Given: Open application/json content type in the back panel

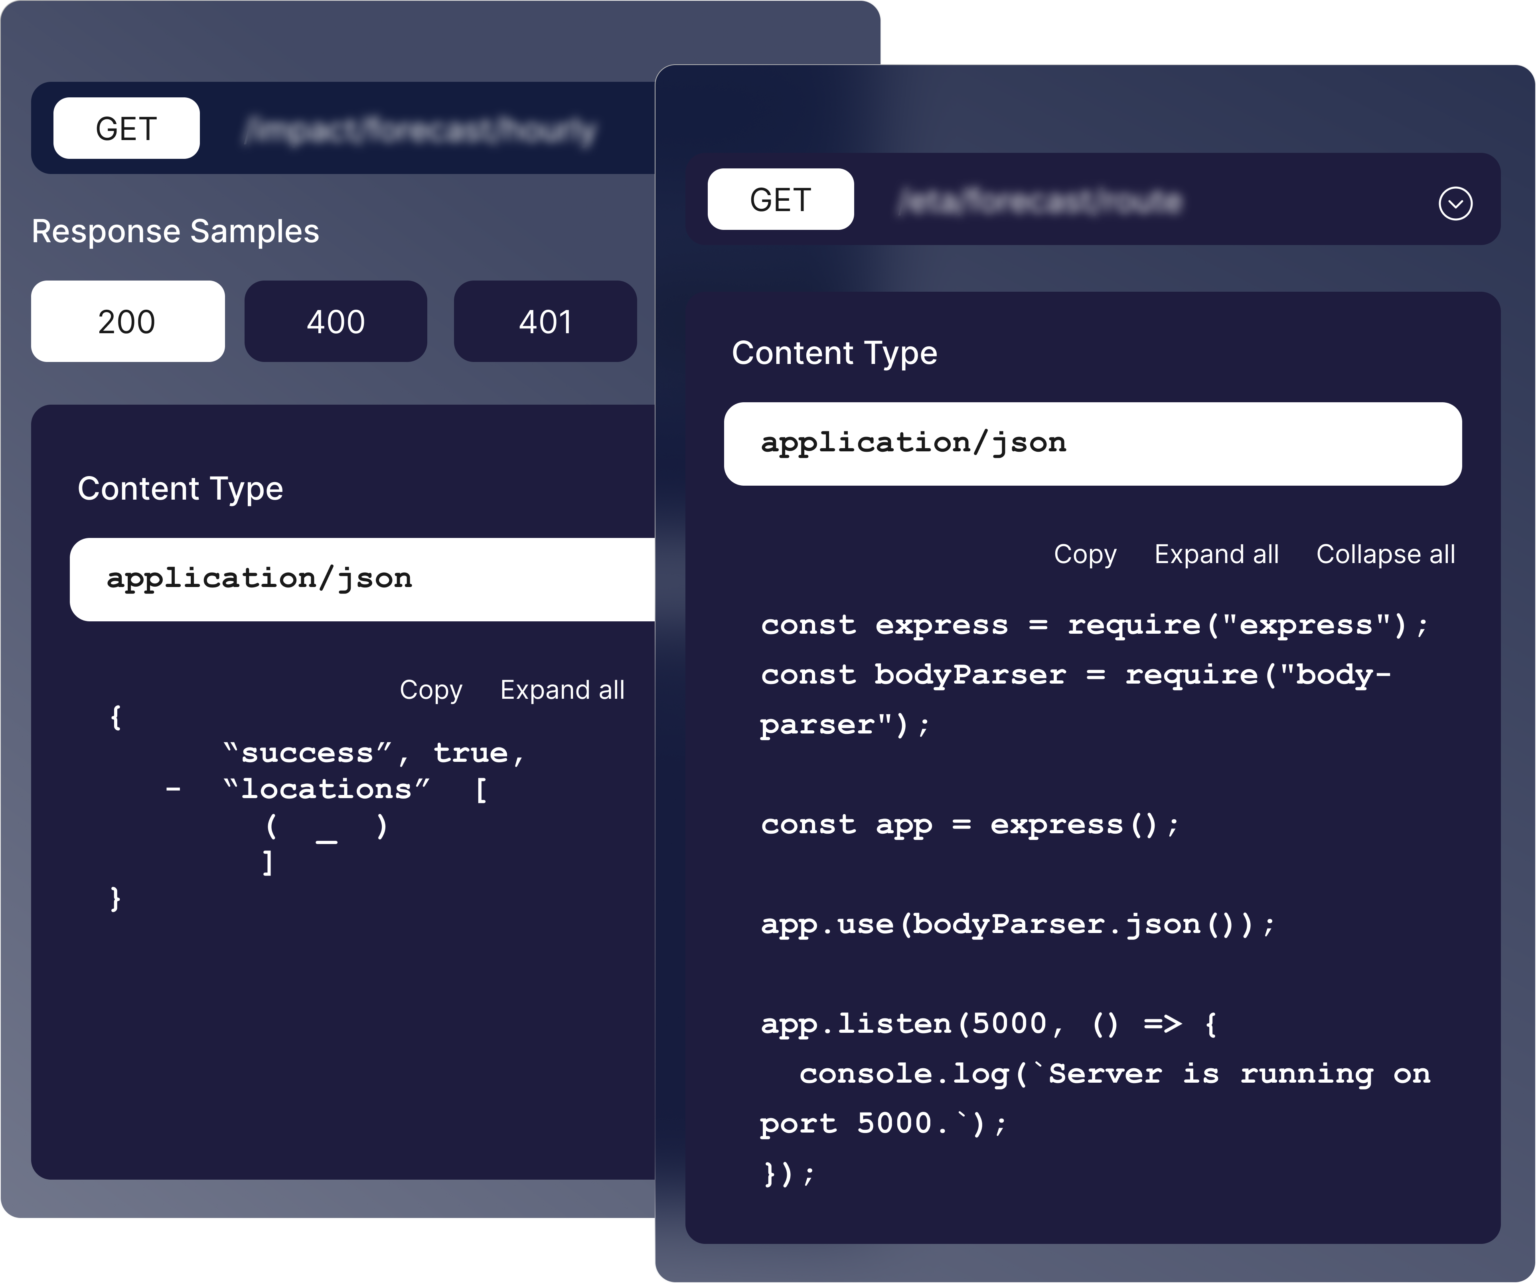Looking at the screenshot, I should pyautogui.click(x=362, y=579).
